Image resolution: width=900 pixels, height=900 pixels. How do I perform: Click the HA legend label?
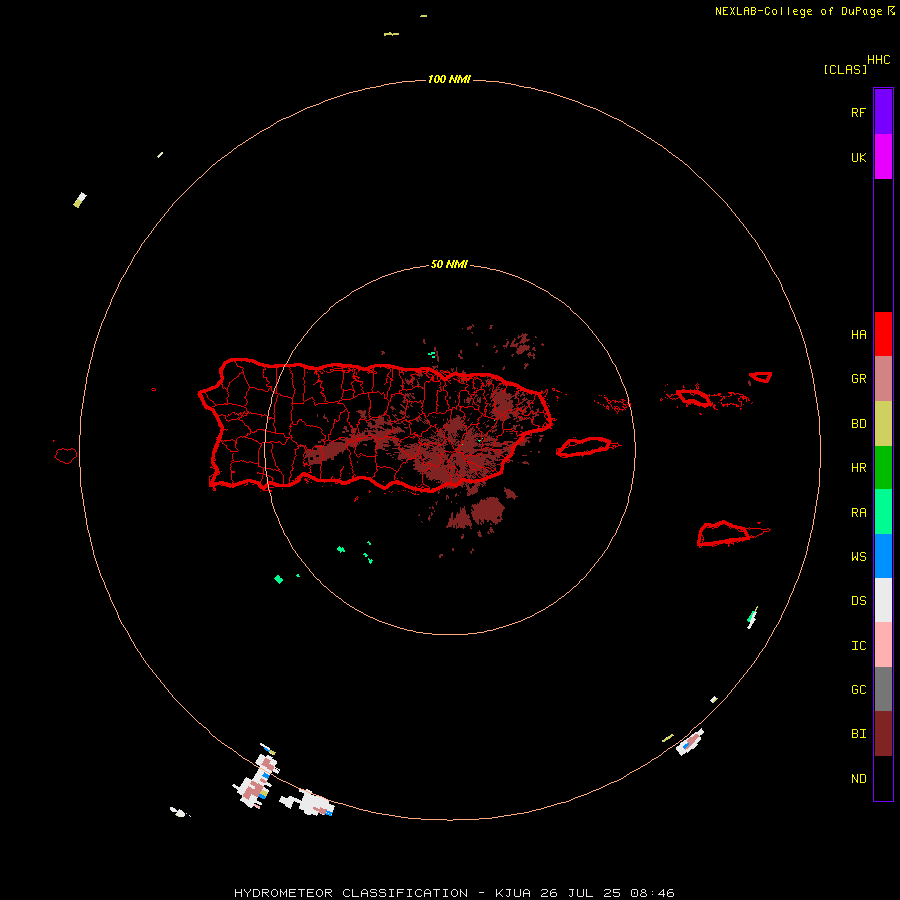(858, 334)
